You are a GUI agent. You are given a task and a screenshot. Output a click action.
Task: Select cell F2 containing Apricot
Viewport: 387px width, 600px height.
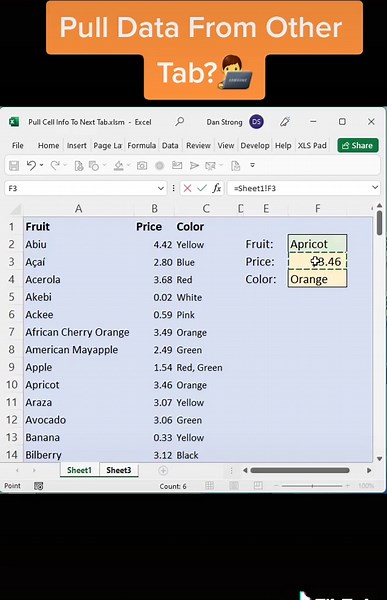317,244
